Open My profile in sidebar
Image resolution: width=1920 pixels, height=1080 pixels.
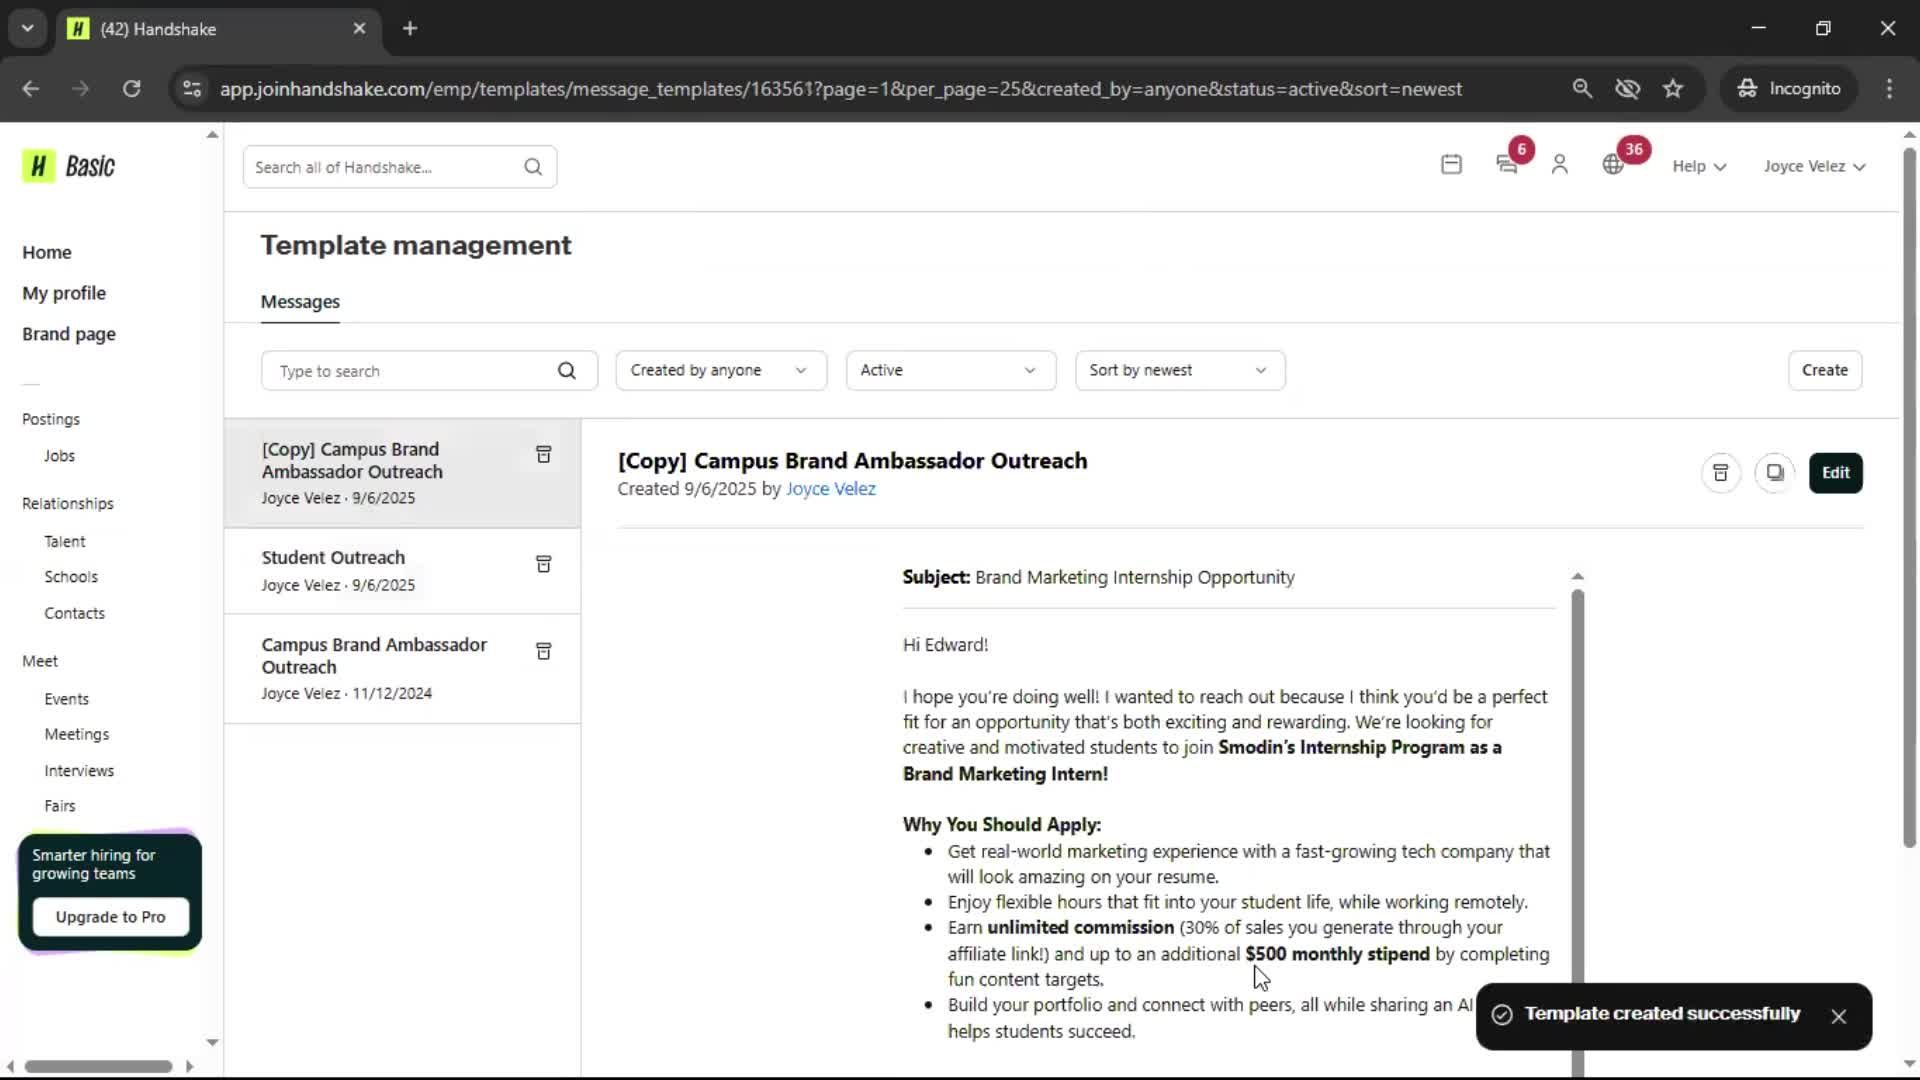pyautogui.click(x=64, y=293)
